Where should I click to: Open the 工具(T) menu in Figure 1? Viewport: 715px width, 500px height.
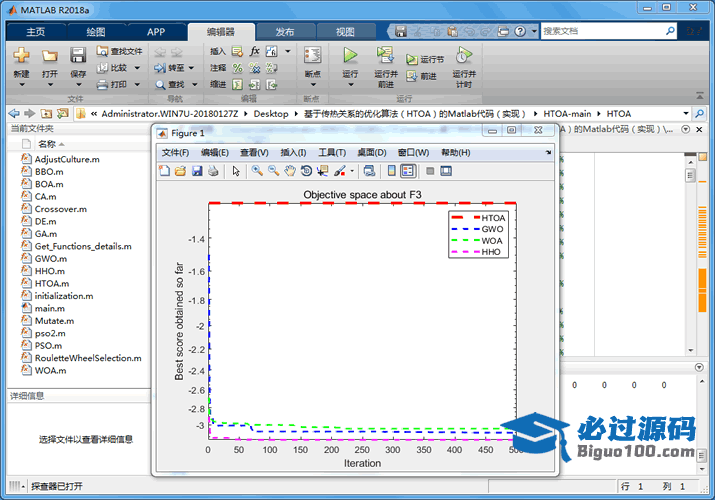(332, 152)
